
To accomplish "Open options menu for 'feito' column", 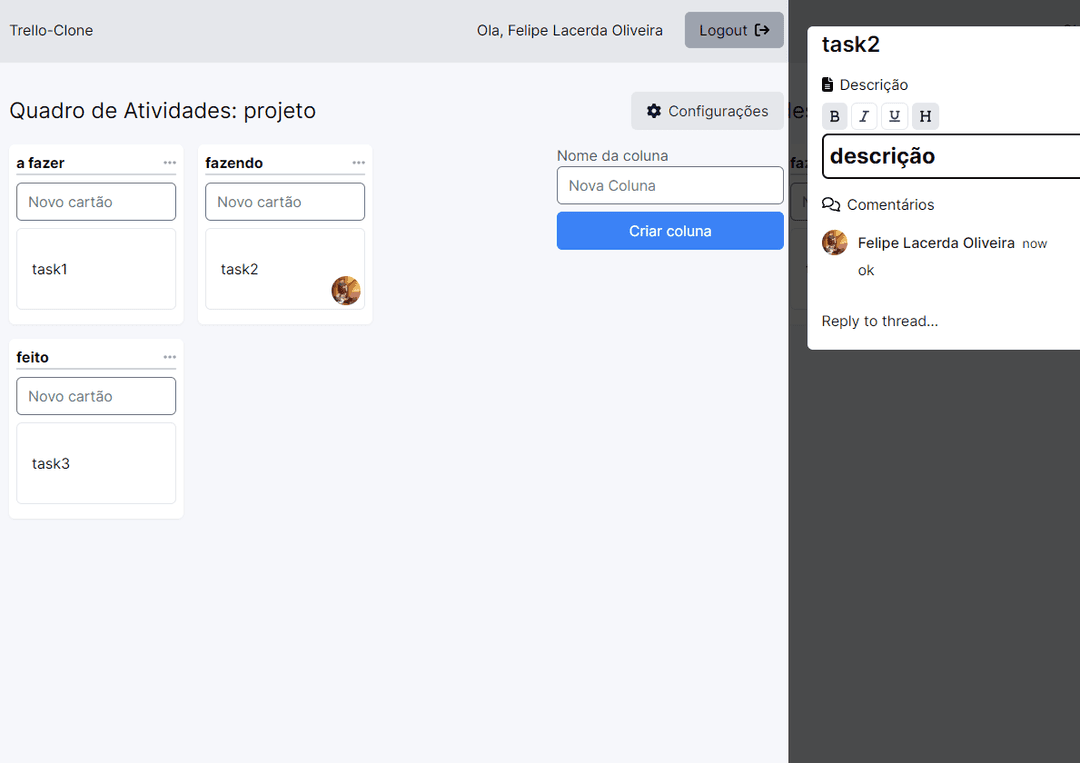I will pyautogui.click(x=170, y=357).
